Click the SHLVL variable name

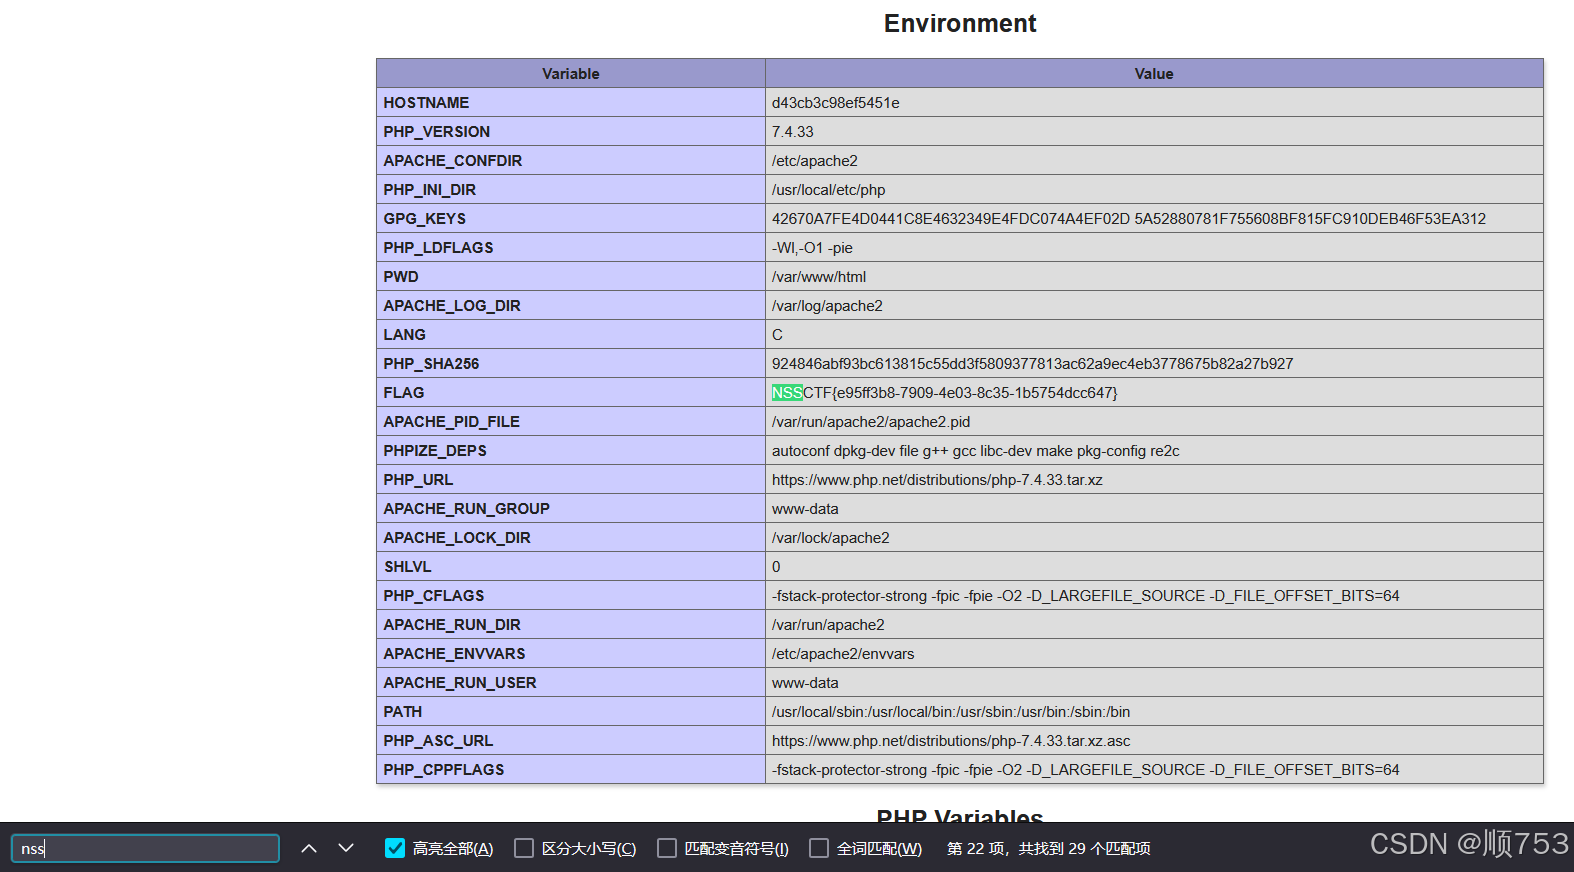(407, 567)
